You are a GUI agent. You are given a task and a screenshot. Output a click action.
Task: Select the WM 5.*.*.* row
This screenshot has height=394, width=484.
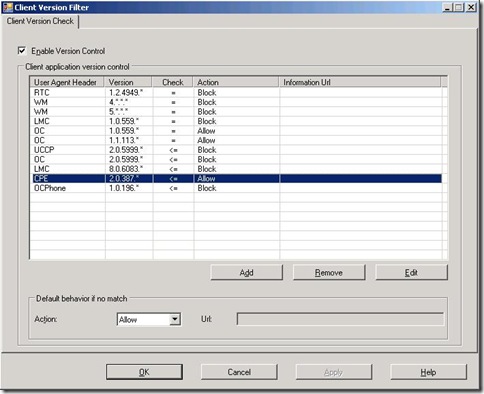236,112
